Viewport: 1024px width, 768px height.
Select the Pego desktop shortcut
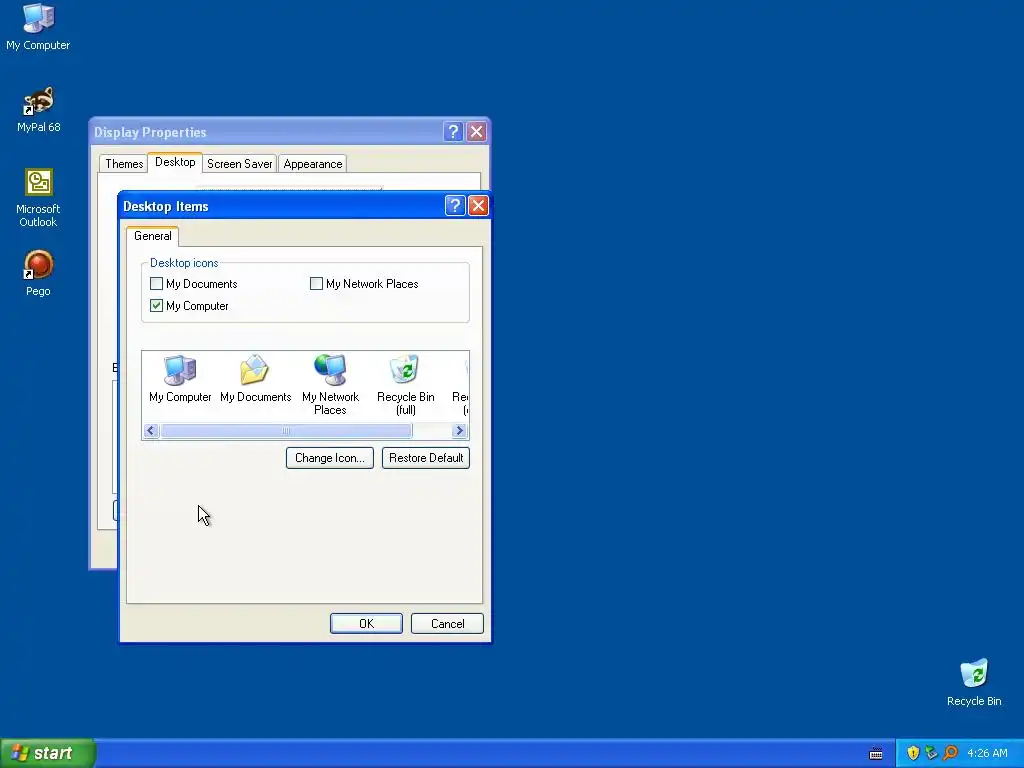[x=38, y=274]
